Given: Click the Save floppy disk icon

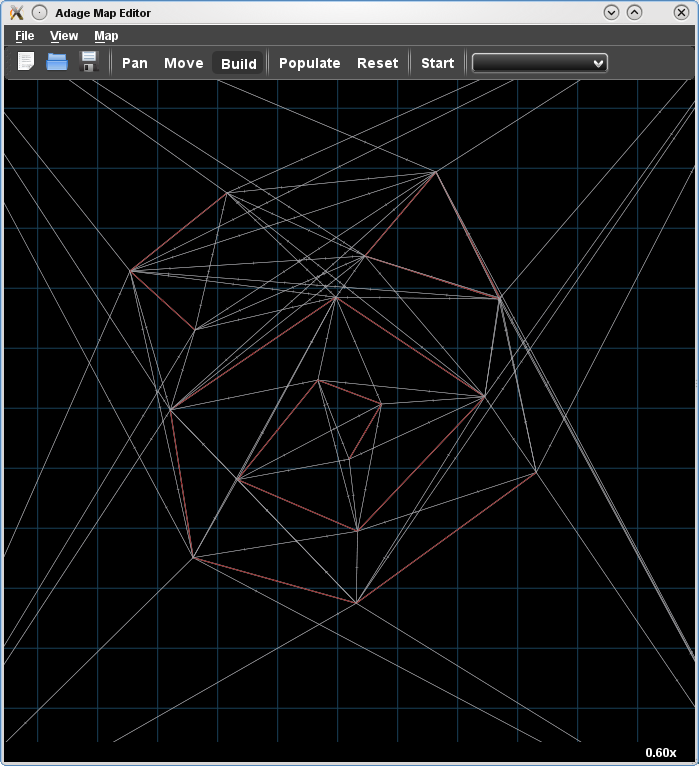Looking at the screenshot, I should pyautogui.click(x=88, y=62).
